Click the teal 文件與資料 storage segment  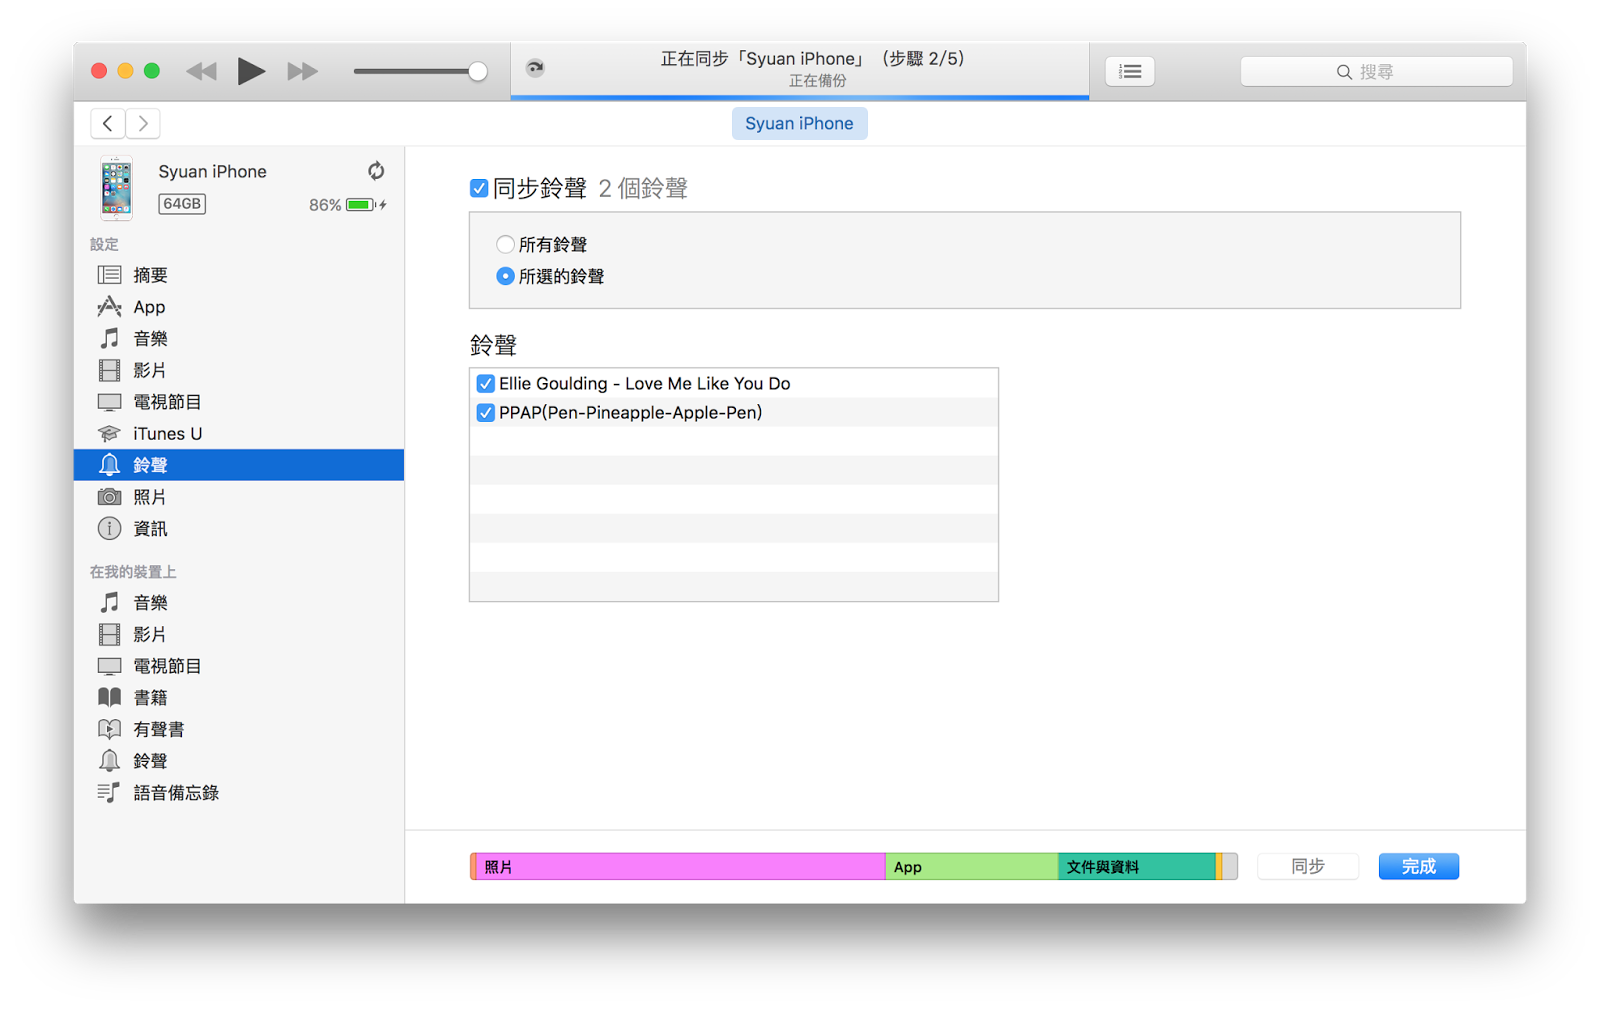point(1137,867)
